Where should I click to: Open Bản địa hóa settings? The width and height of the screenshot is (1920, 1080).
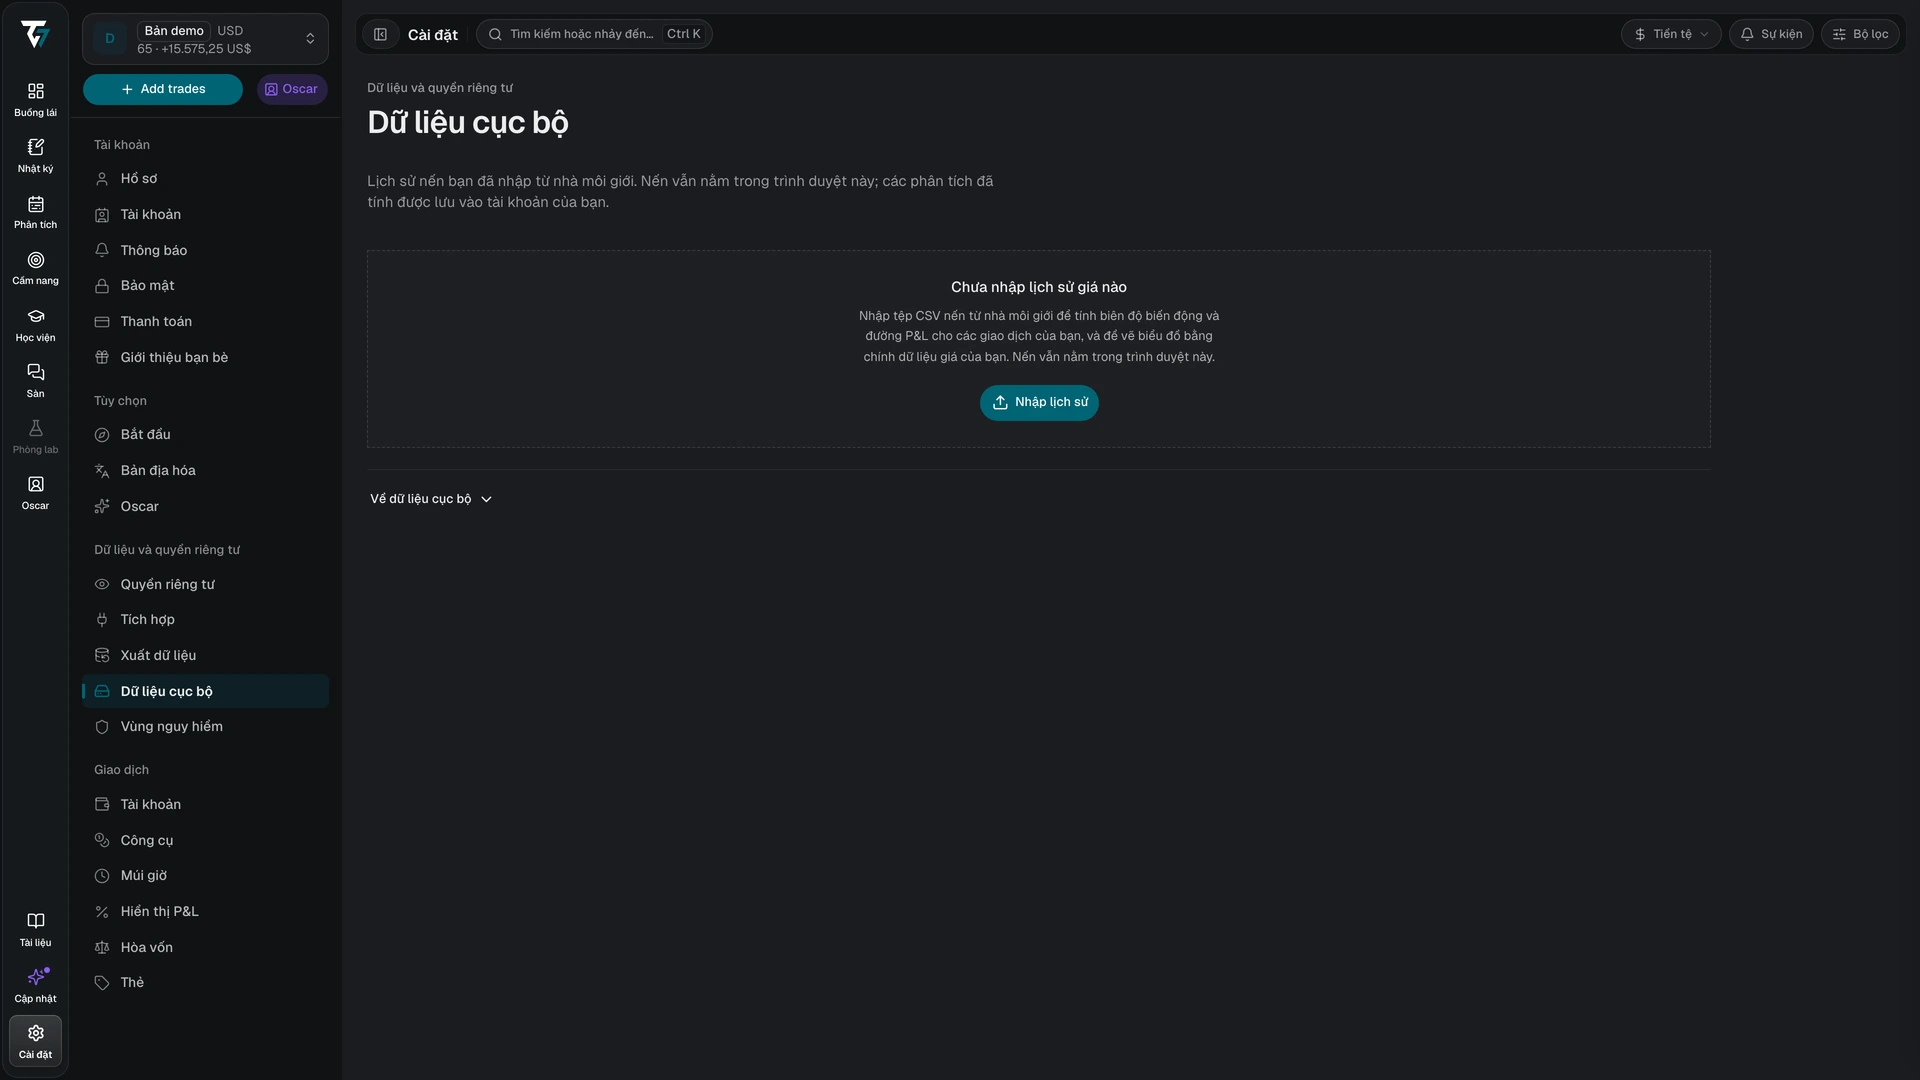205,471
